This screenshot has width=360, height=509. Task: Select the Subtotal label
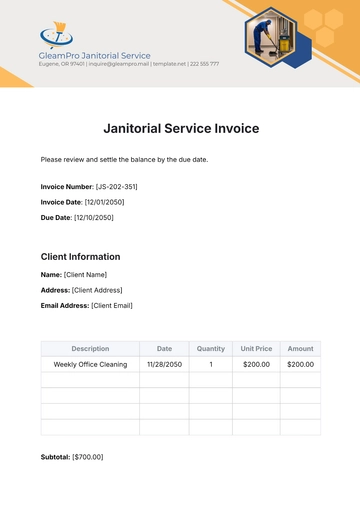55,457
